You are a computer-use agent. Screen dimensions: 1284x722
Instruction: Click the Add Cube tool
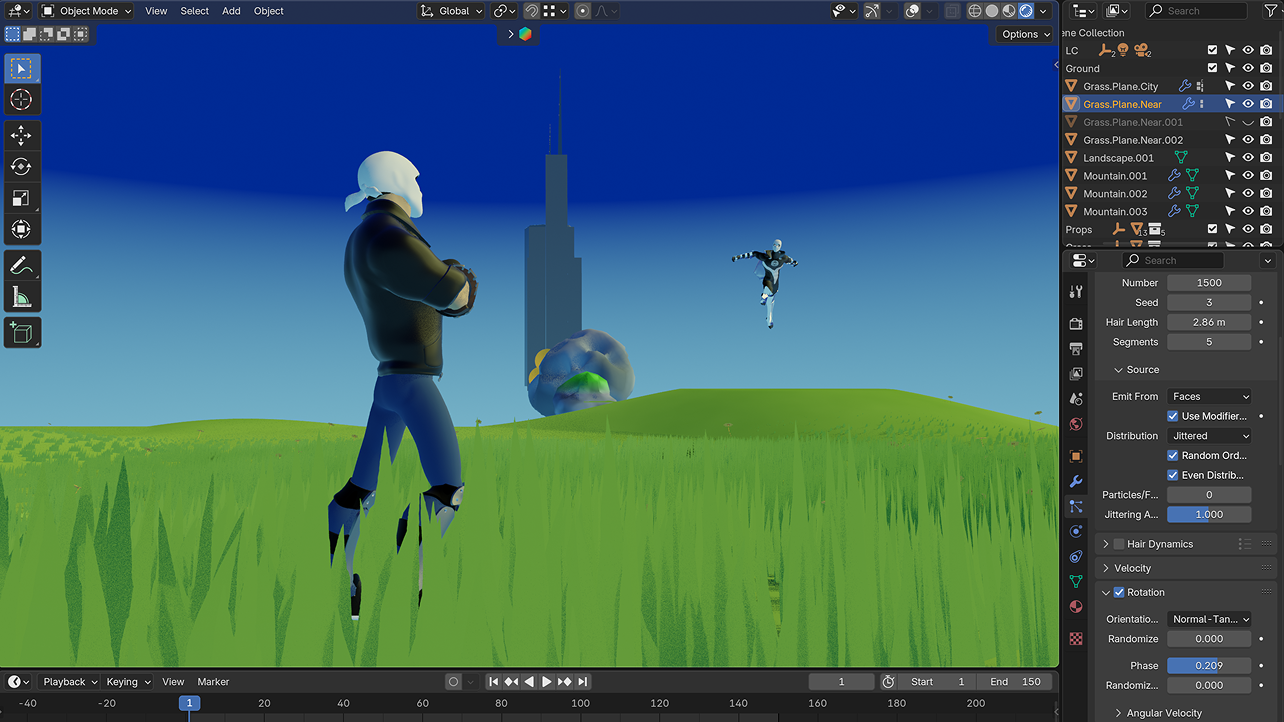point(21,331)
